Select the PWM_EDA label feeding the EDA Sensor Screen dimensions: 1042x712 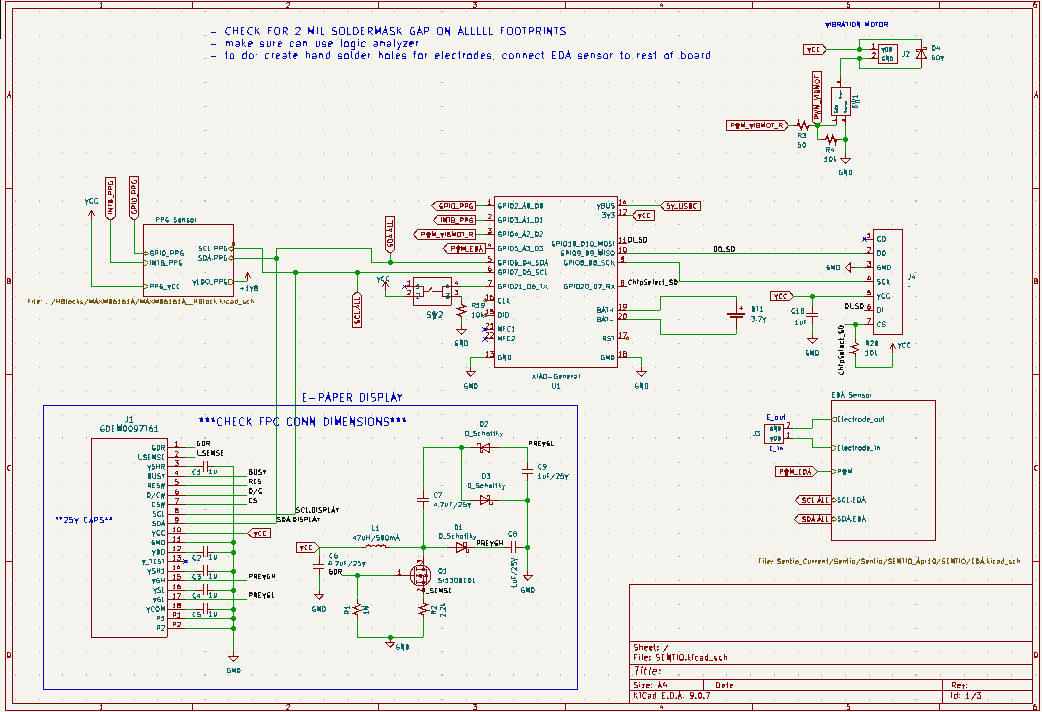tap(795, 471)
